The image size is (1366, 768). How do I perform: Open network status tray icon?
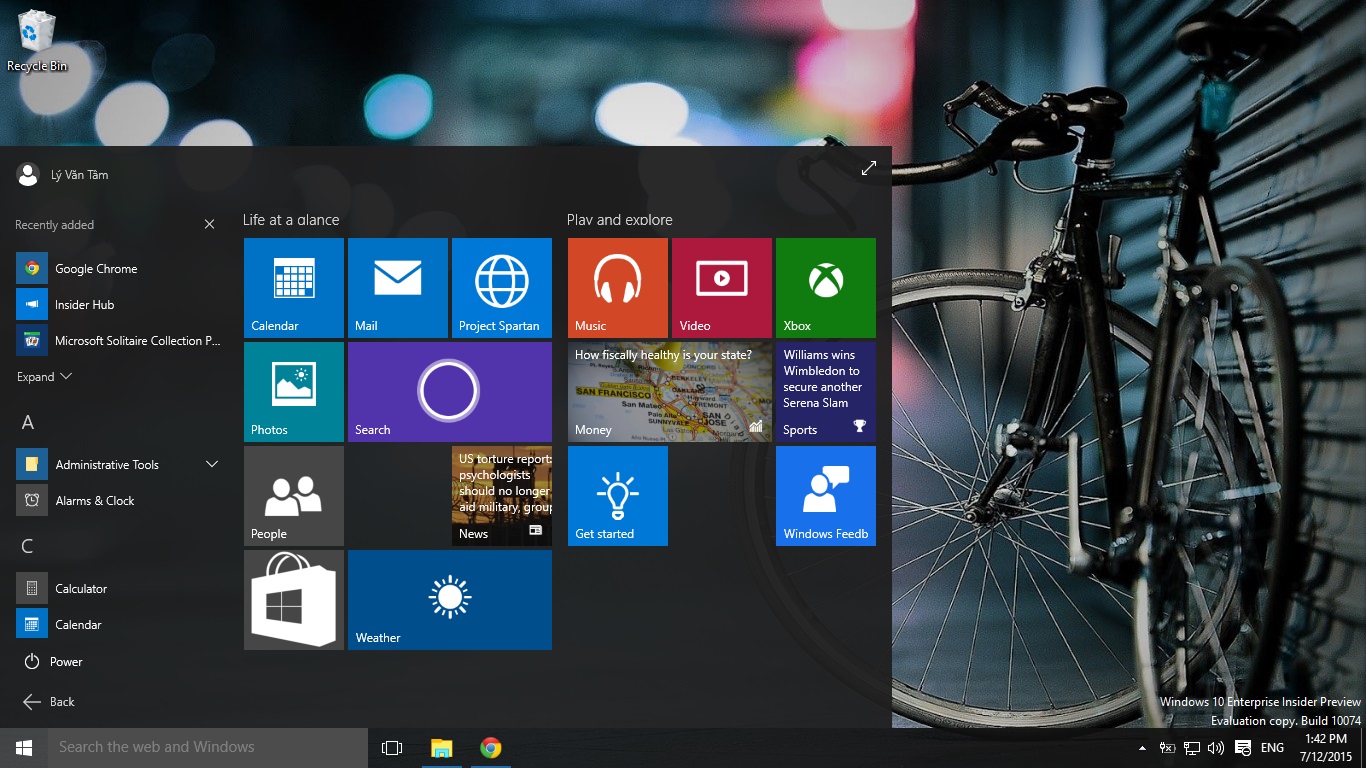pos(1192,748)
